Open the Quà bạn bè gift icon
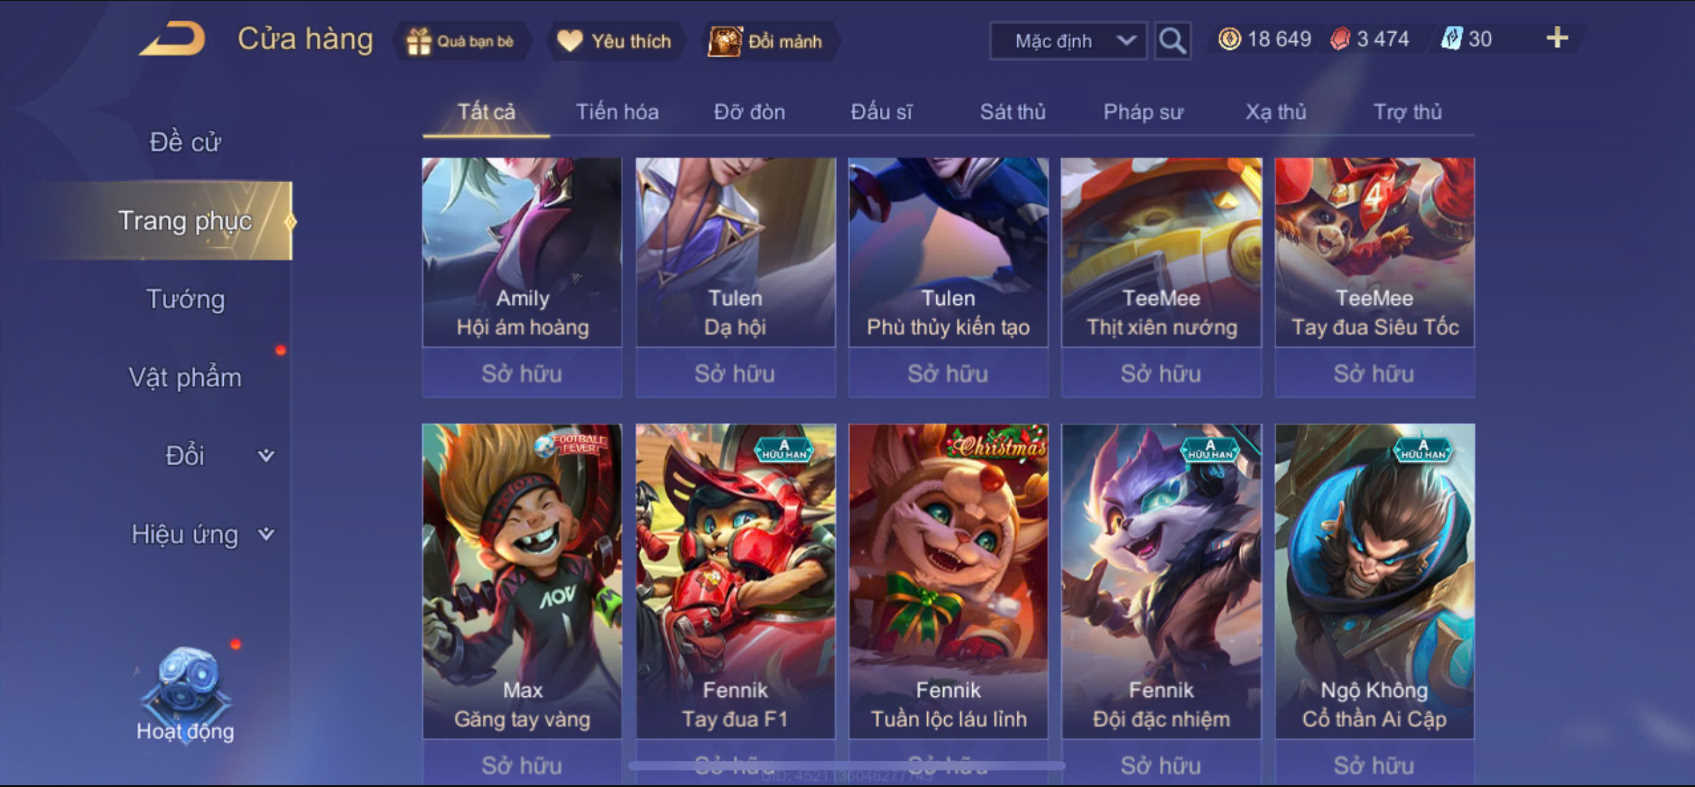 click(419, 41)
